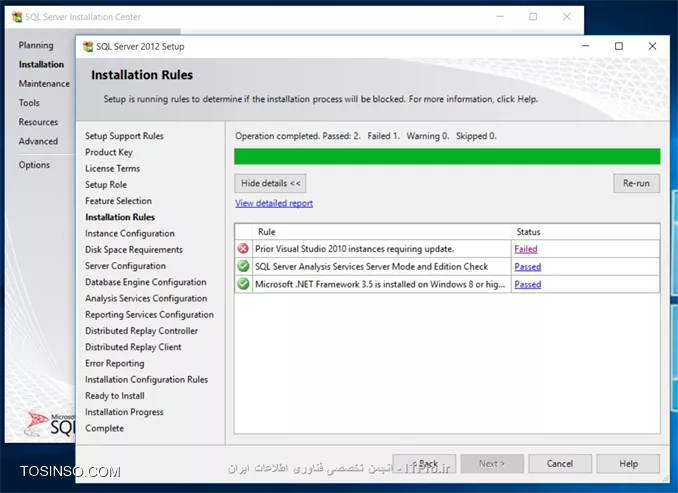Cancel the SQL Server setup
This screenshot has width=678, height=493.
click(x=560, y=464)
